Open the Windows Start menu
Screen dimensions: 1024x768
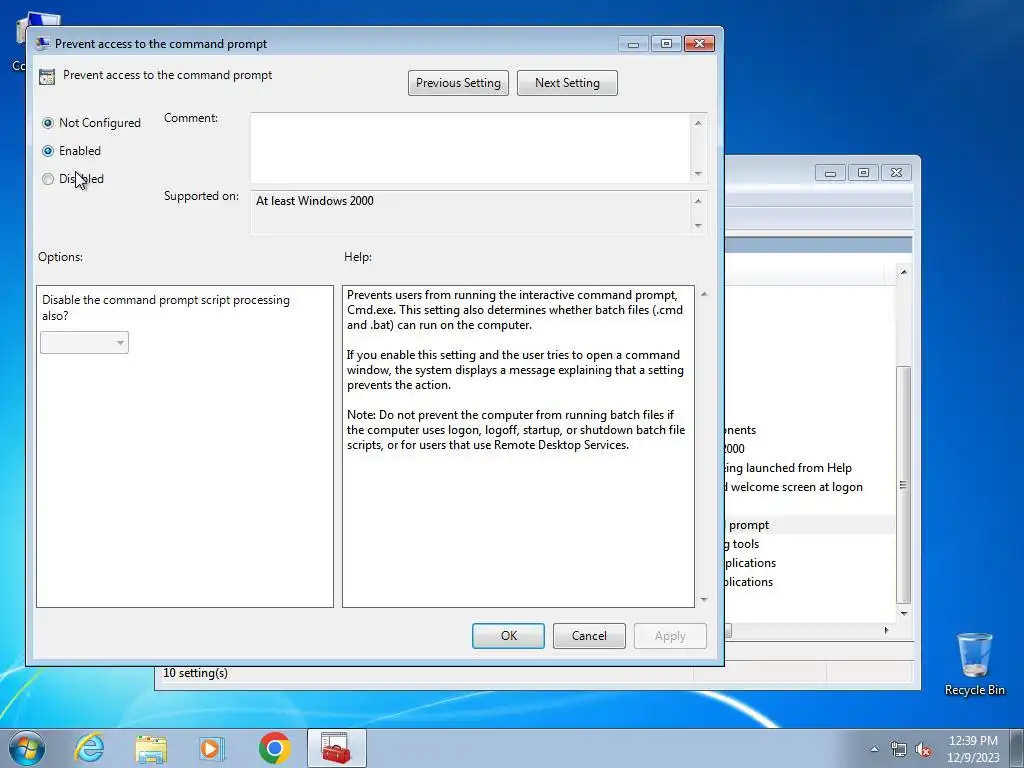tap(27, 748)
